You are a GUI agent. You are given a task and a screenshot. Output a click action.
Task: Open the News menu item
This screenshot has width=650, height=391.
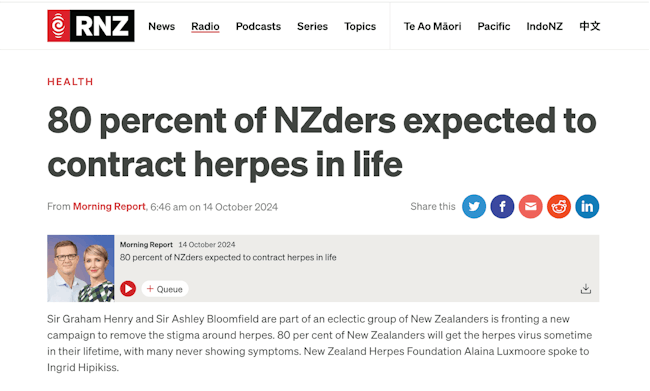(161, 27)
